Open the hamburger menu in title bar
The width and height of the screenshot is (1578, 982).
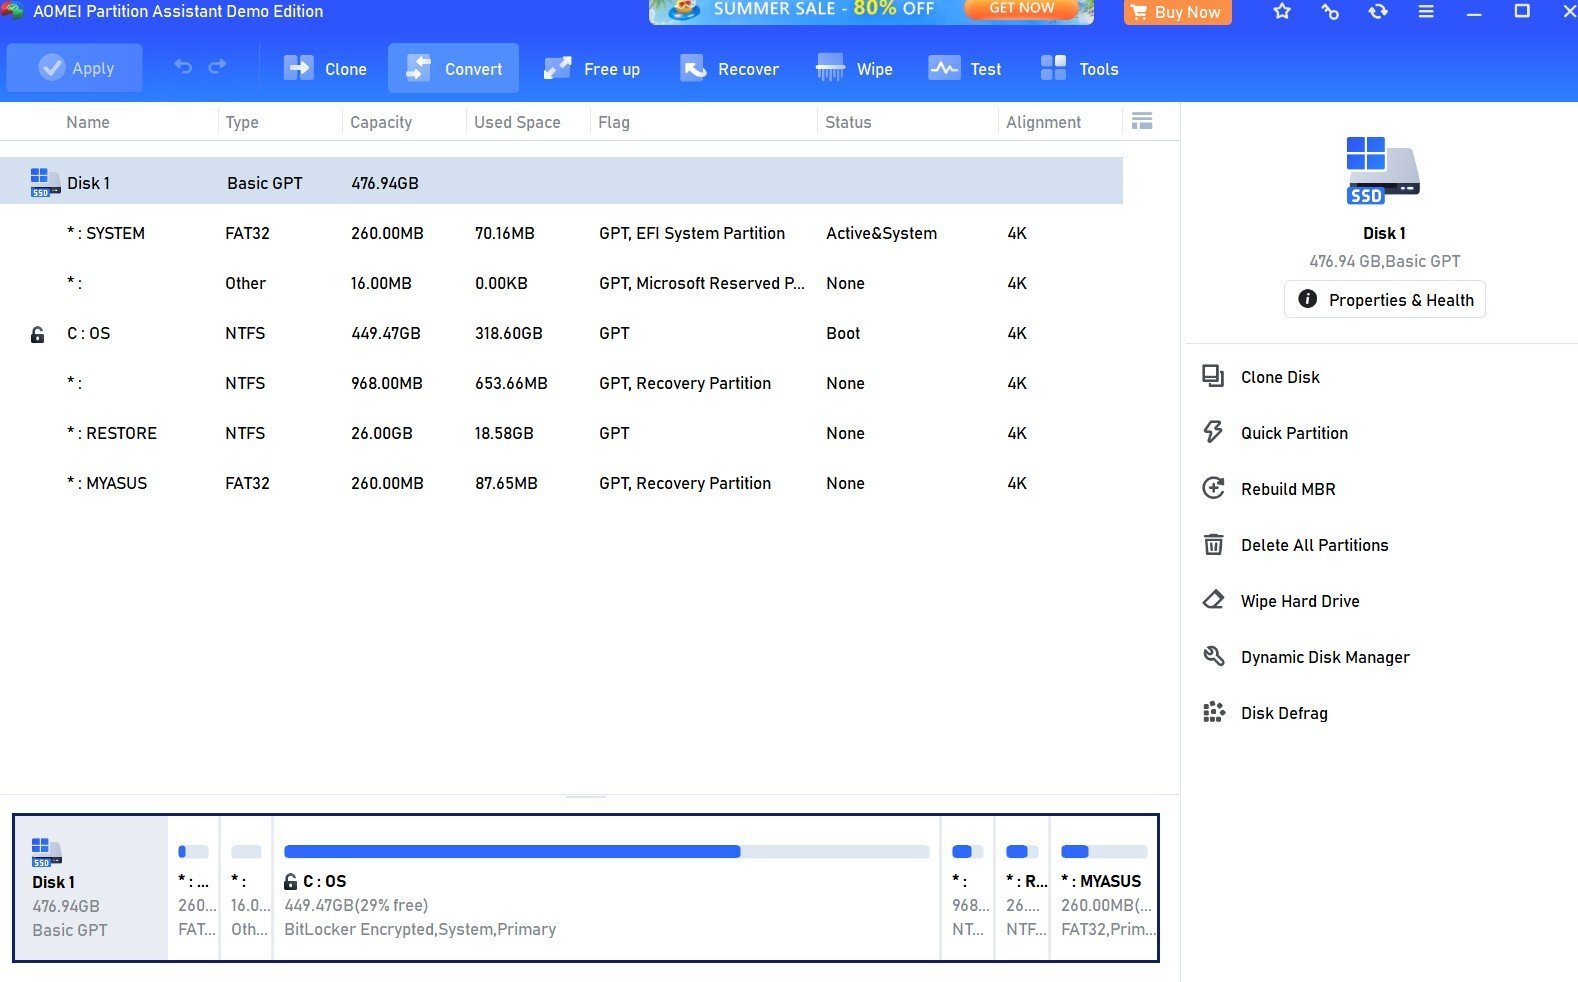[x=1426, y=12]
